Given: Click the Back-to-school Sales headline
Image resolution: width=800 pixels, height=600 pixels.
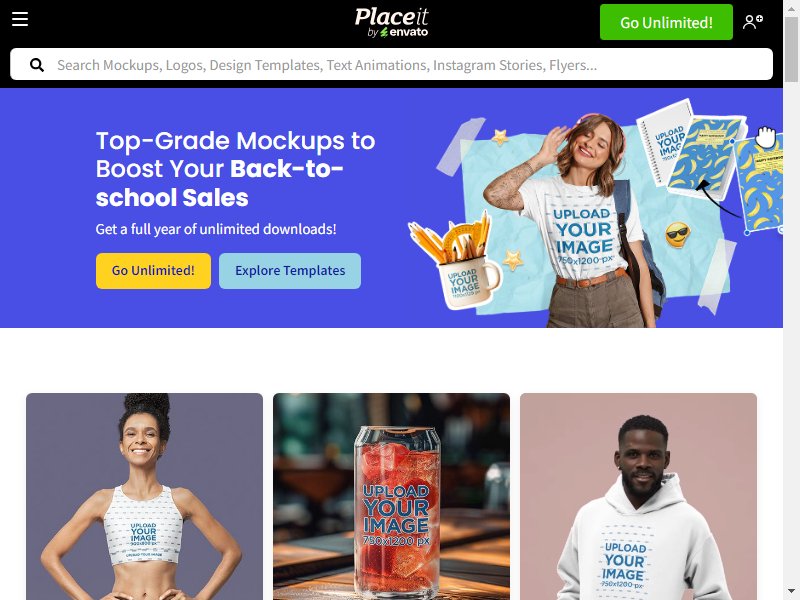Looking at the screenshot, I should coord(235,169).
